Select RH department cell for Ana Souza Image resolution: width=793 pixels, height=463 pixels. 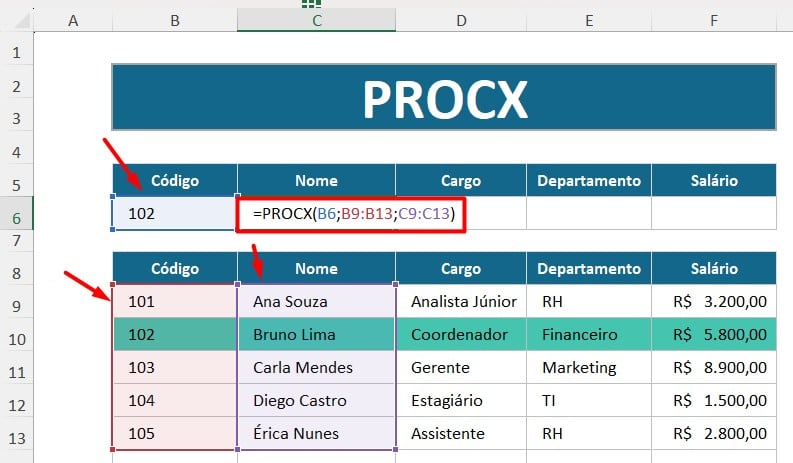(589, 301)
